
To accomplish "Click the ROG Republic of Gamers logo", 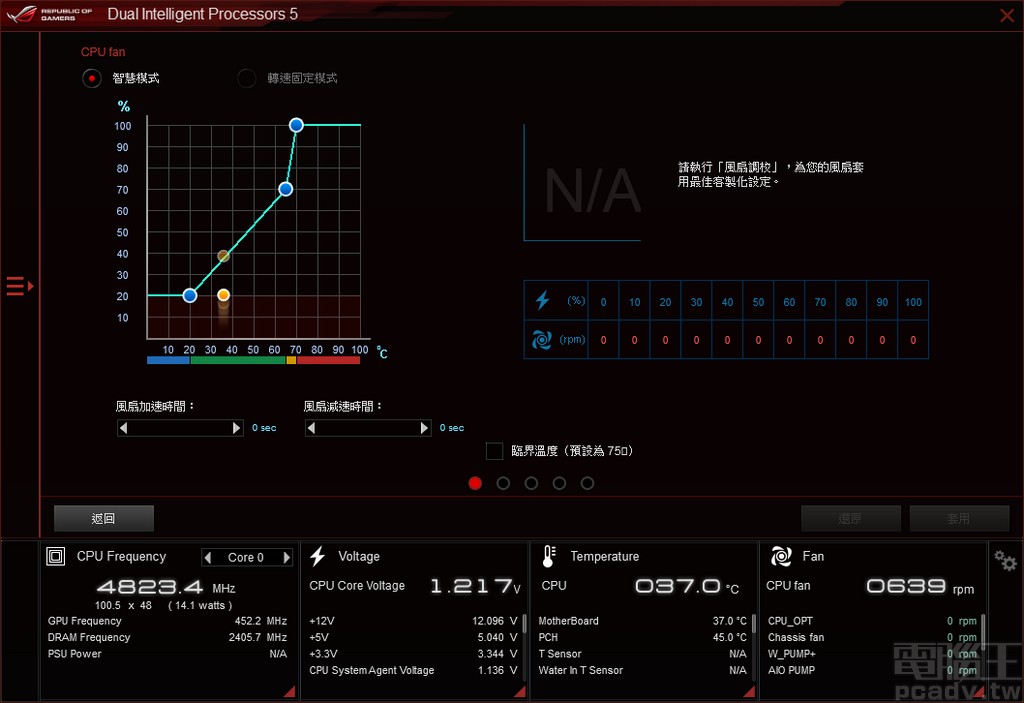I will click(50, 14).
